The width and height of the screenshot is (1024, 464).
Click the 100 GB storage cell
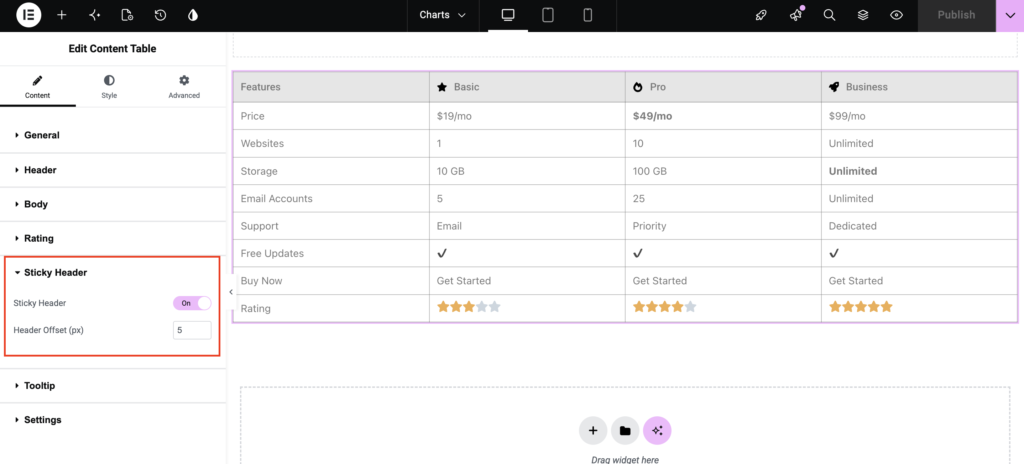coord(723,171)
